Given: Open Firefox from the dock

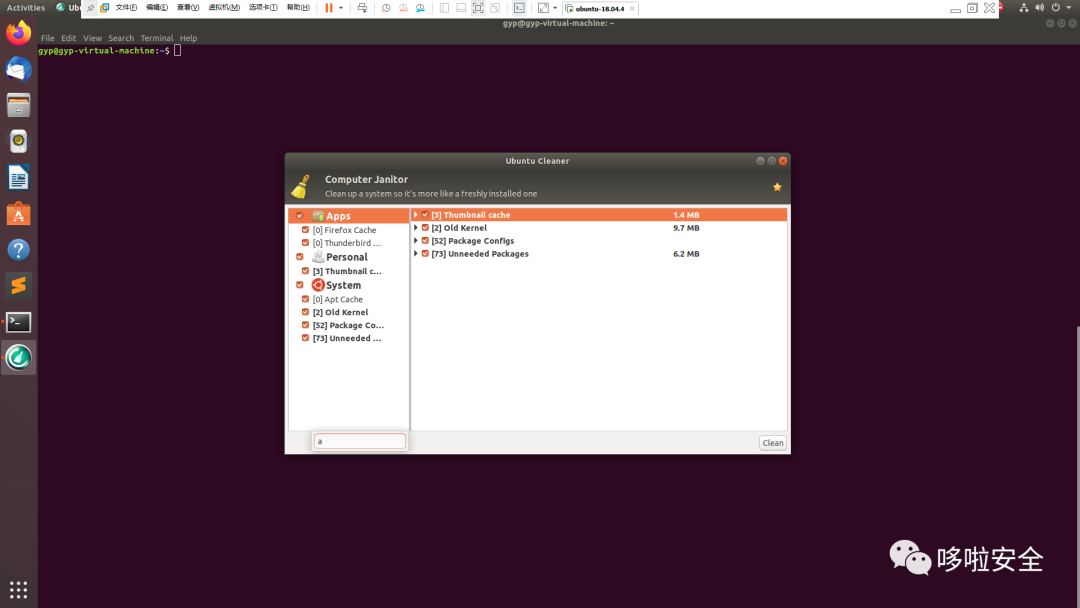Looking at the screenshot, I should tap(19, 33).
